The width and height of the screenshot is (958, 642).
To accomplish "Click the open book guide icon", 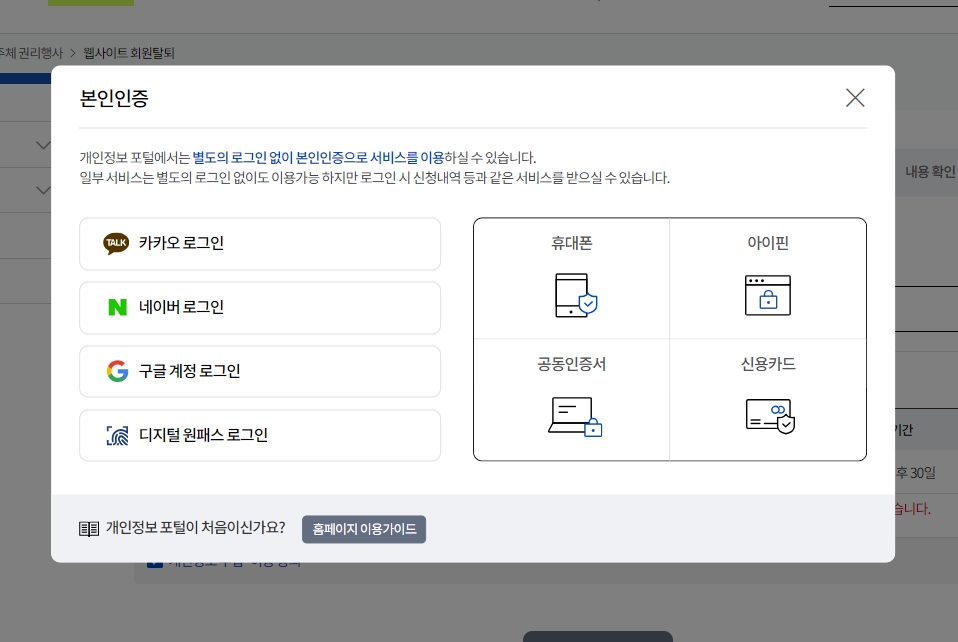I will click(89, 529).
